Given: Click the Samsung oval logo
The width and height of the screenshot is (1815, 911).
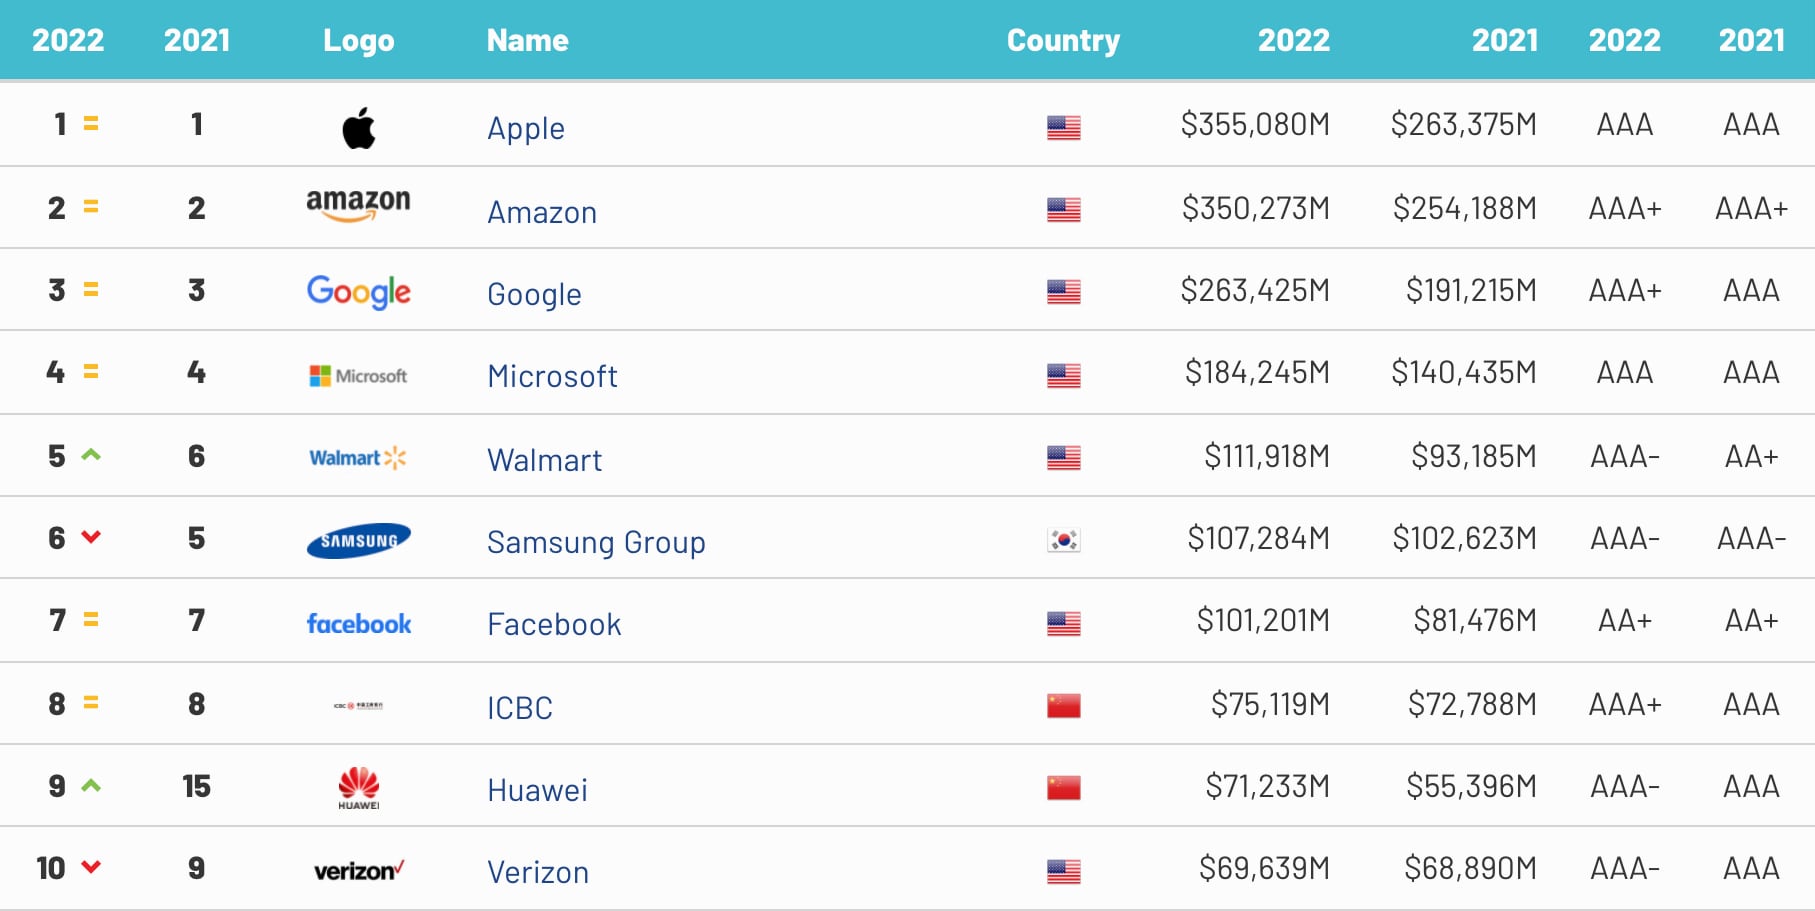Looking at the screenshot, I should tap(358, 541).
